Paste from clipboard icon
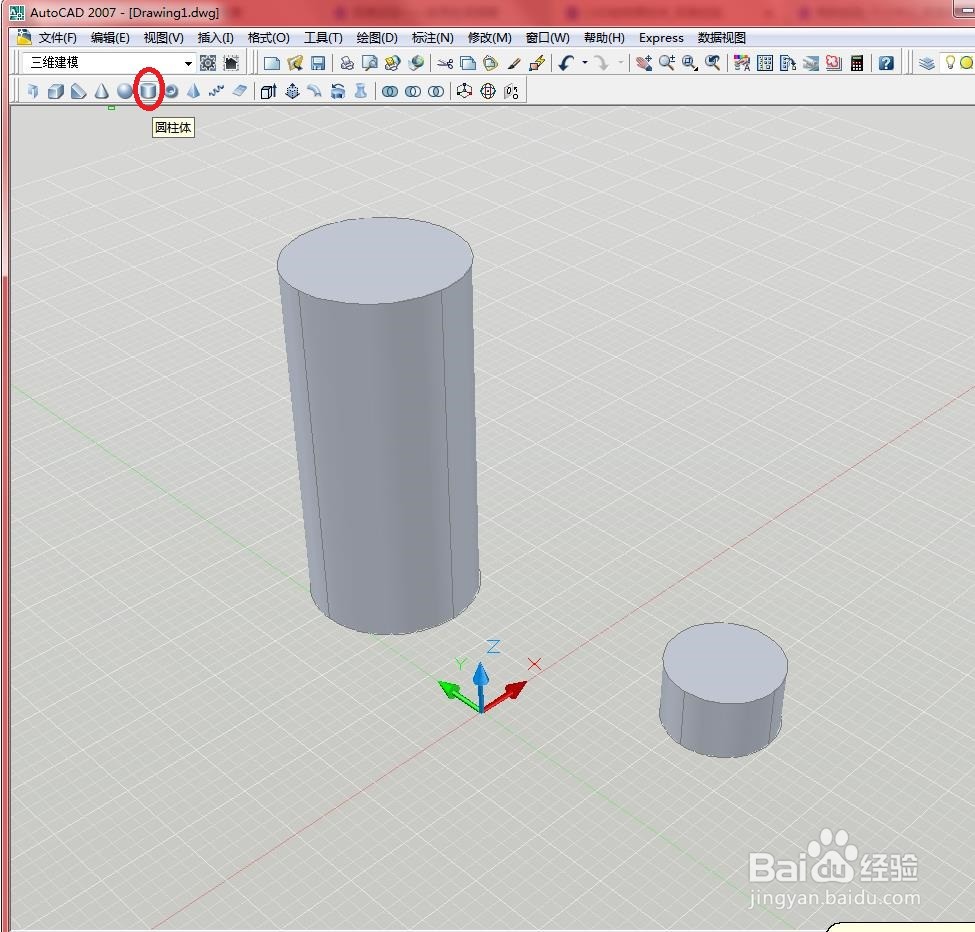The image size is (975, 932). 491,63
